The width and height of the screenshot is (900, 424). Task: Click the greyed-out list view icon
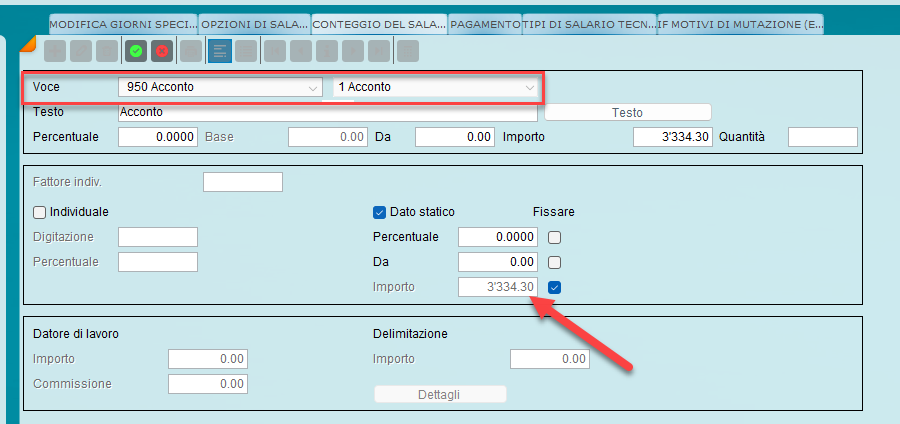pos(246,50)
